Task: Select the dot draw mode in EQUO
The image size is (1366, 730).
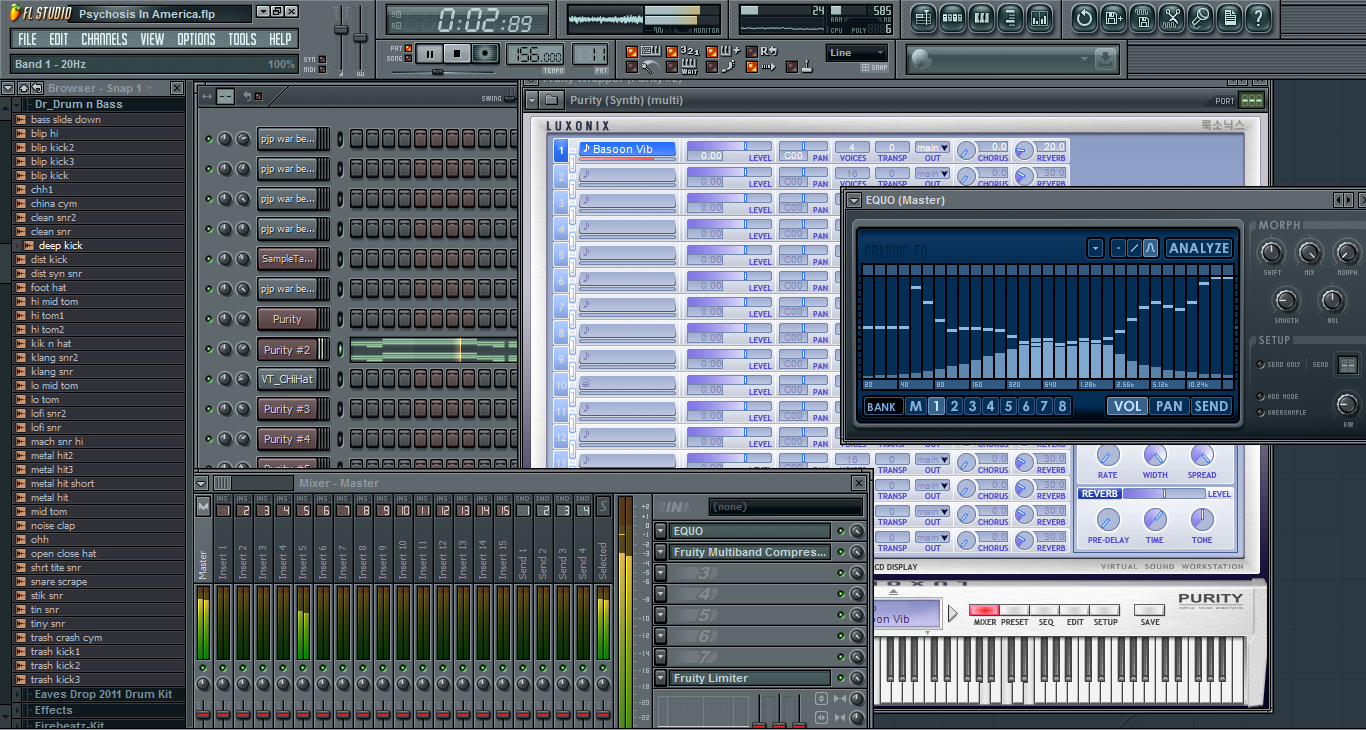Action: [x=1118, y=248]
